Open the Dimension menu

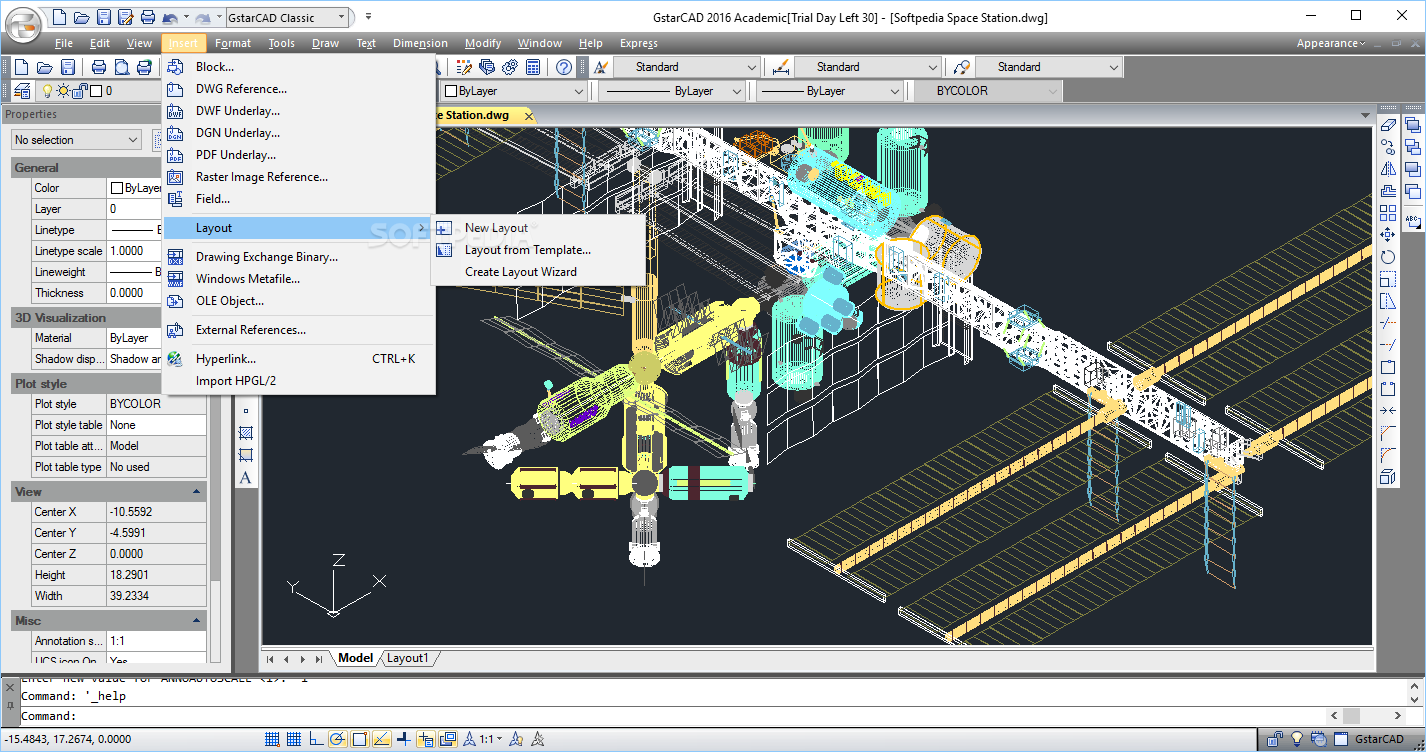pyautogui.click(x=420, y=43)
